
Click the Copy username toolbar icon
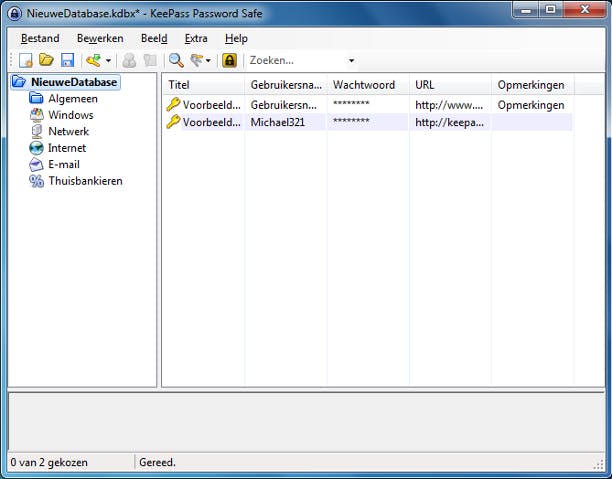point(129,61)
